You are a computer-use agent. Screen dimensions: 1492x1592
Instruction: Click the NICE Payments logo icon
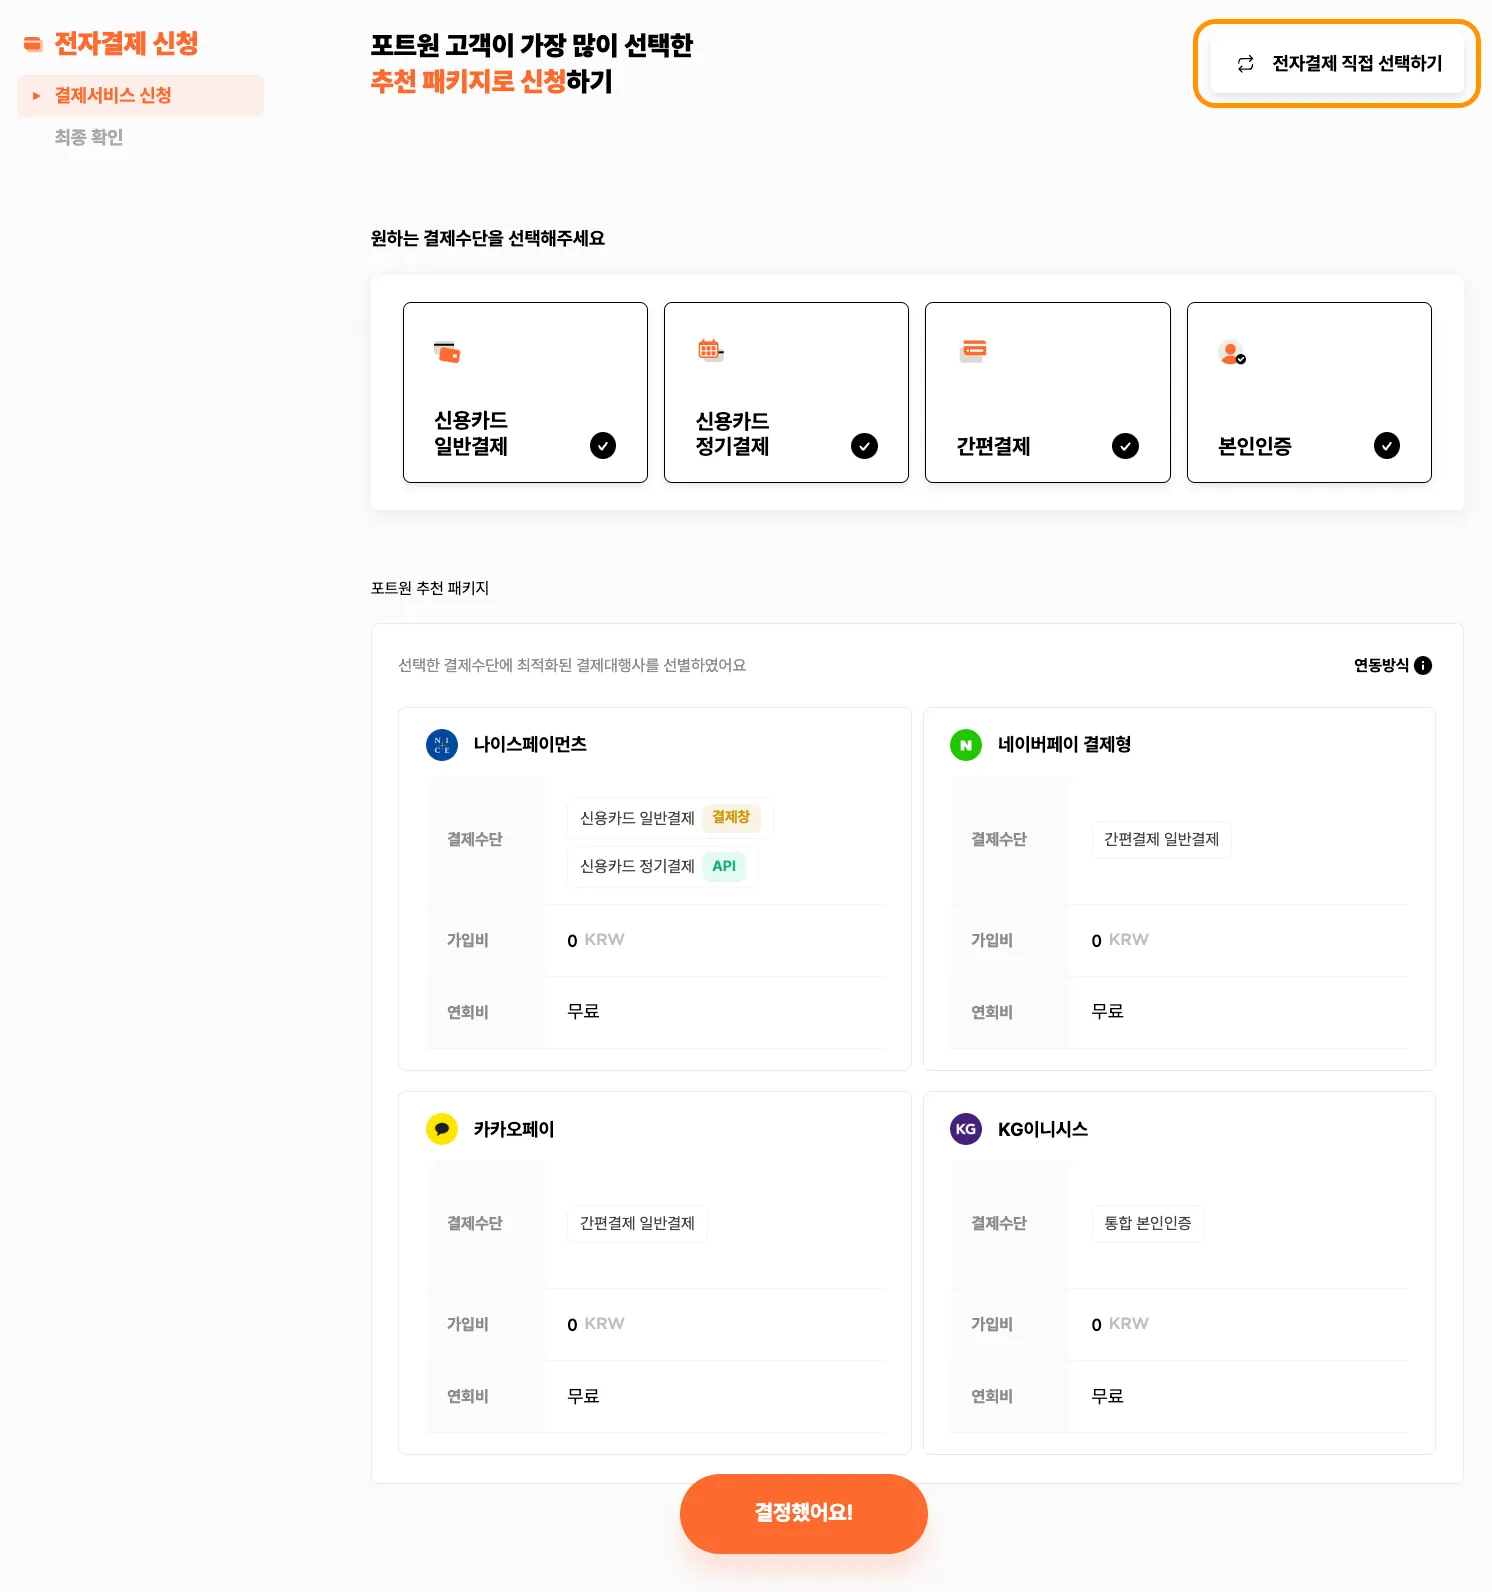pos(442,745)
